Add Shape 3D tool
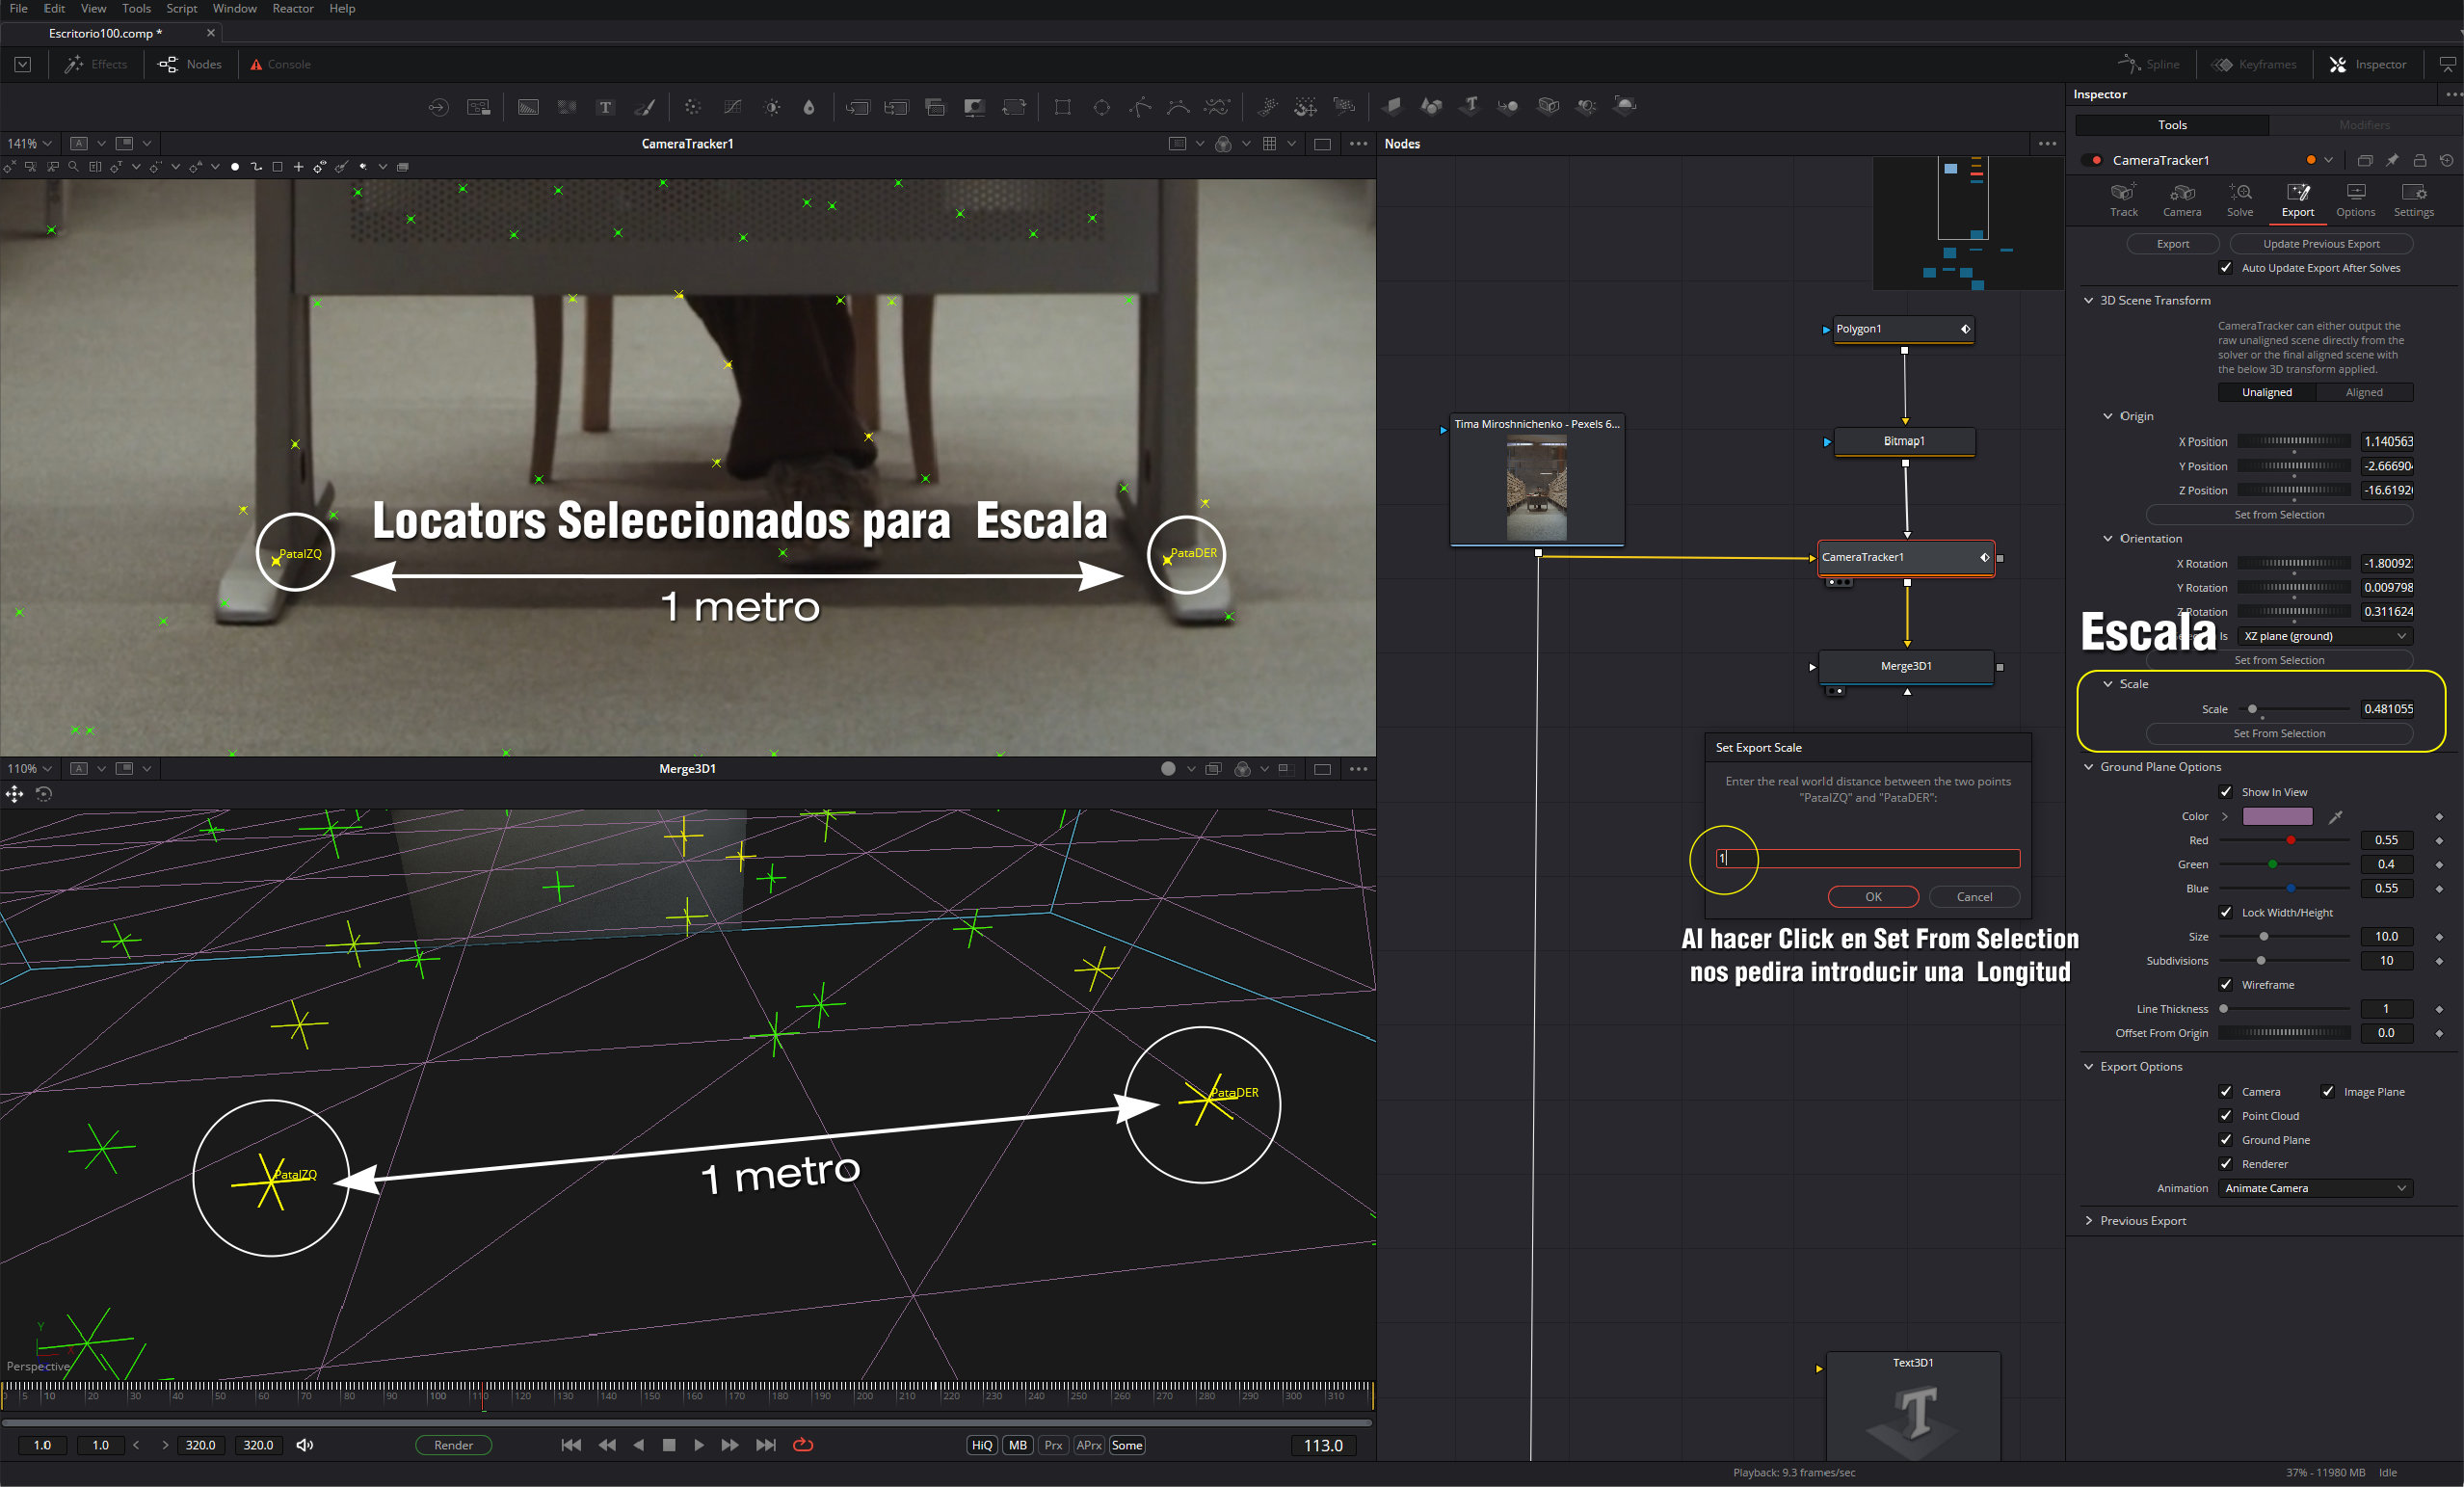 1431,106
